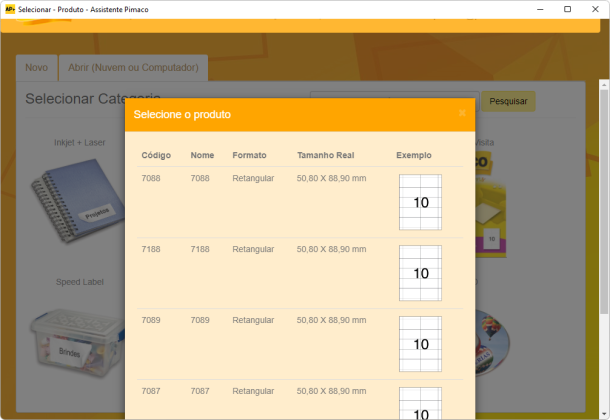610x420 pixels.
Task: Click the 7087 label sheet example thumbnail
Action: pos(420,403)
